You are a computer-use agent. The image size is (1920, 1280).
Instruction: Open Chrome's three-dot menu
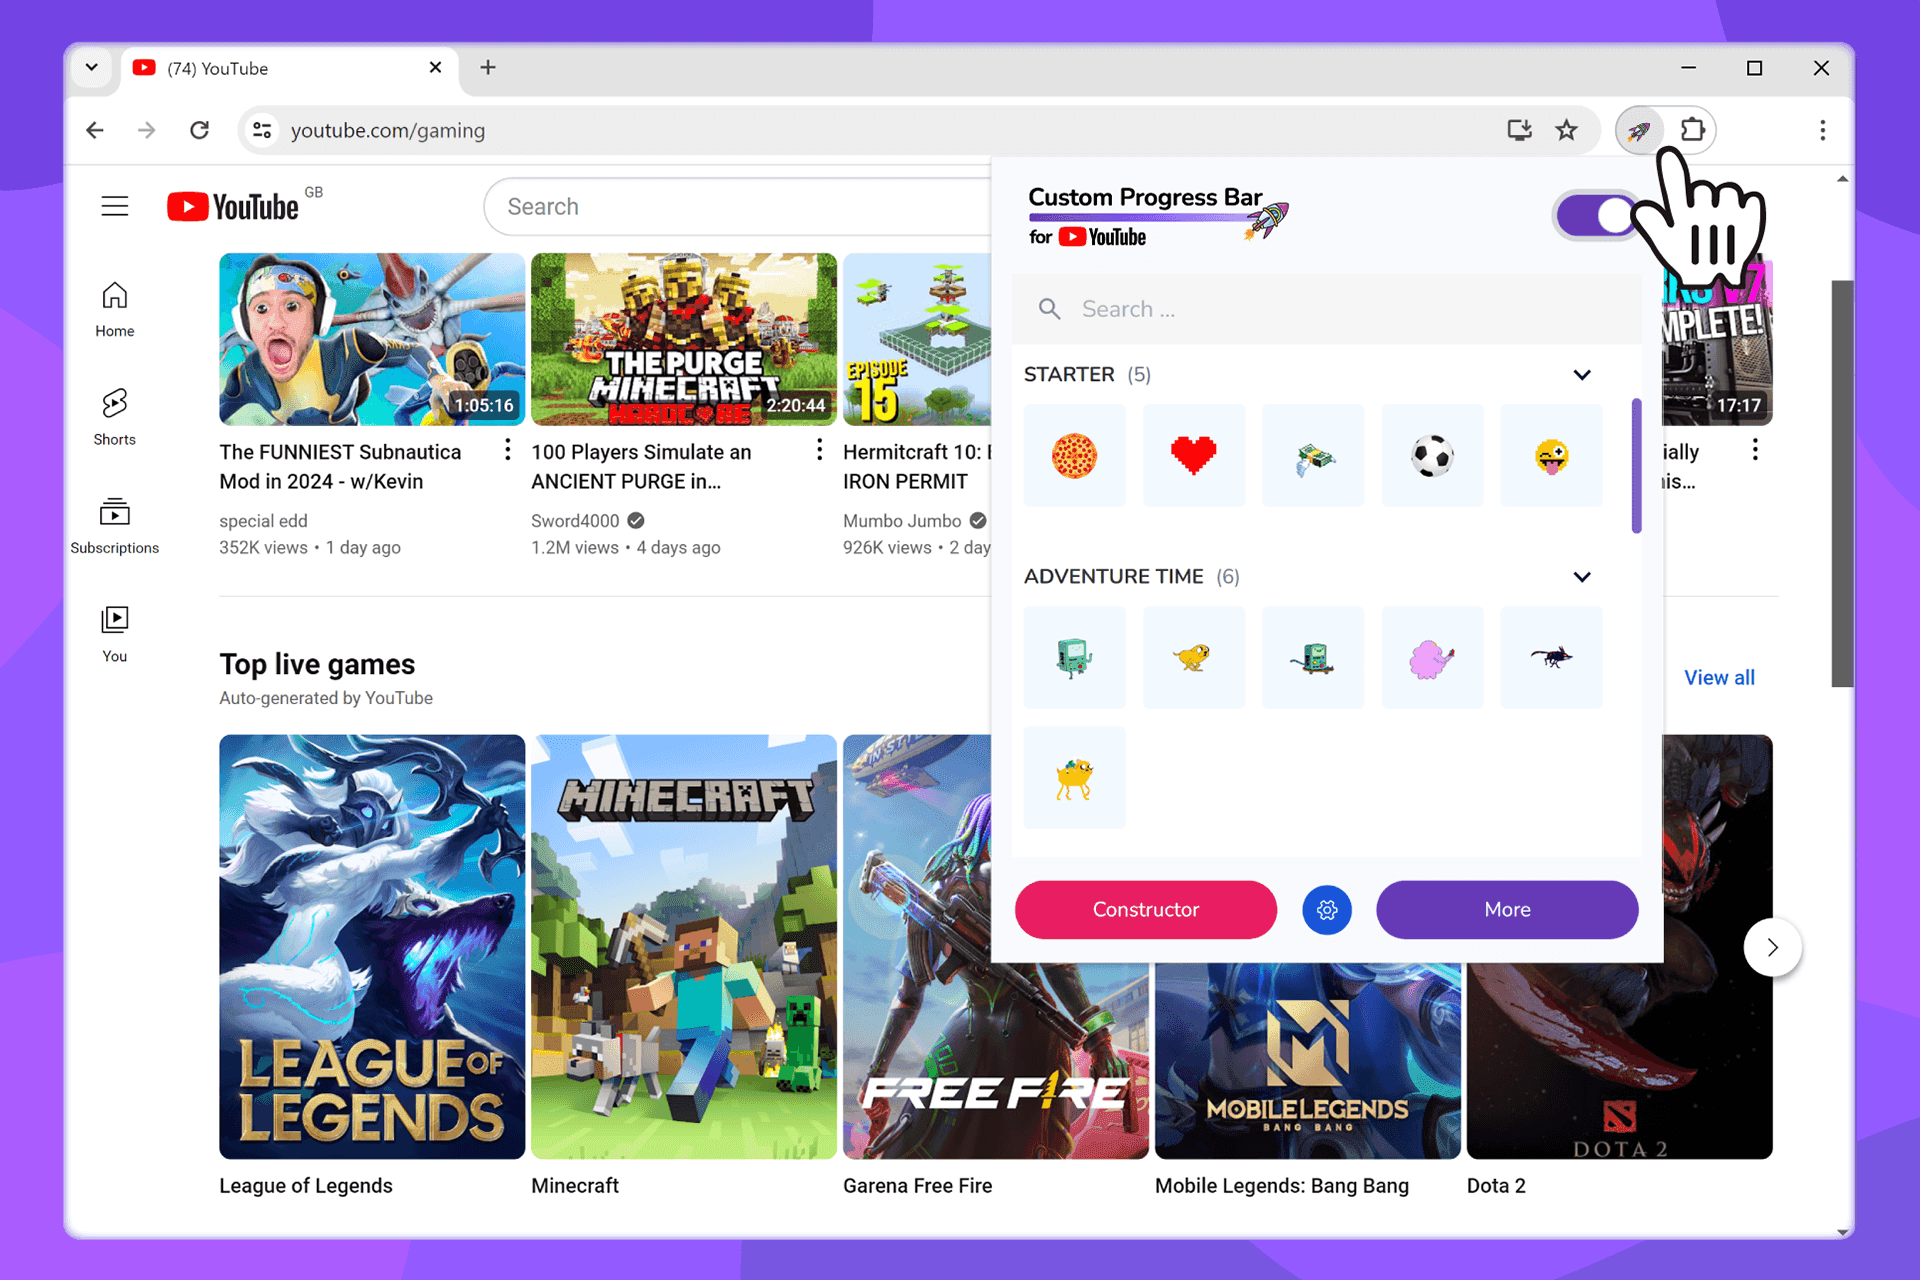[x=1822, y=130]
